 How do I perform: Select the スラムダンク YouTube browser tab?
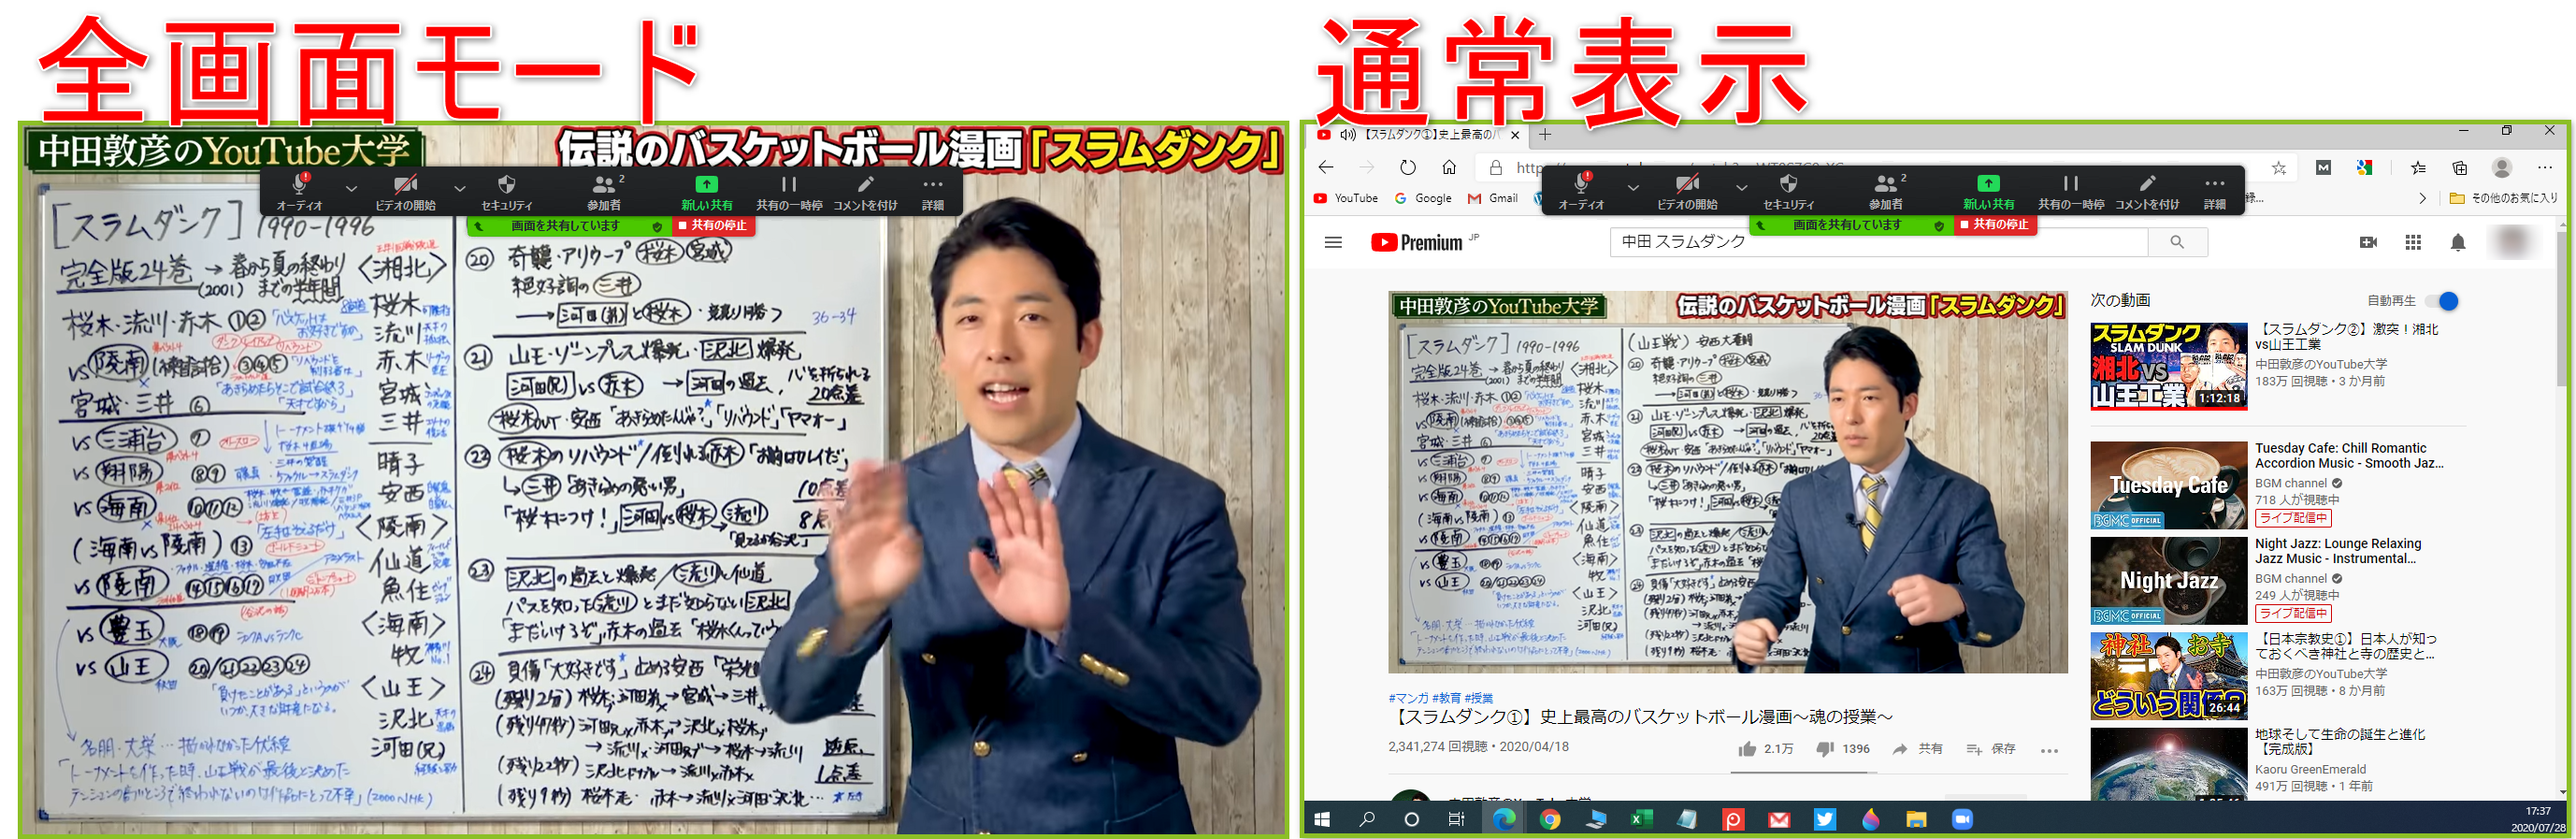[1417, 135]
